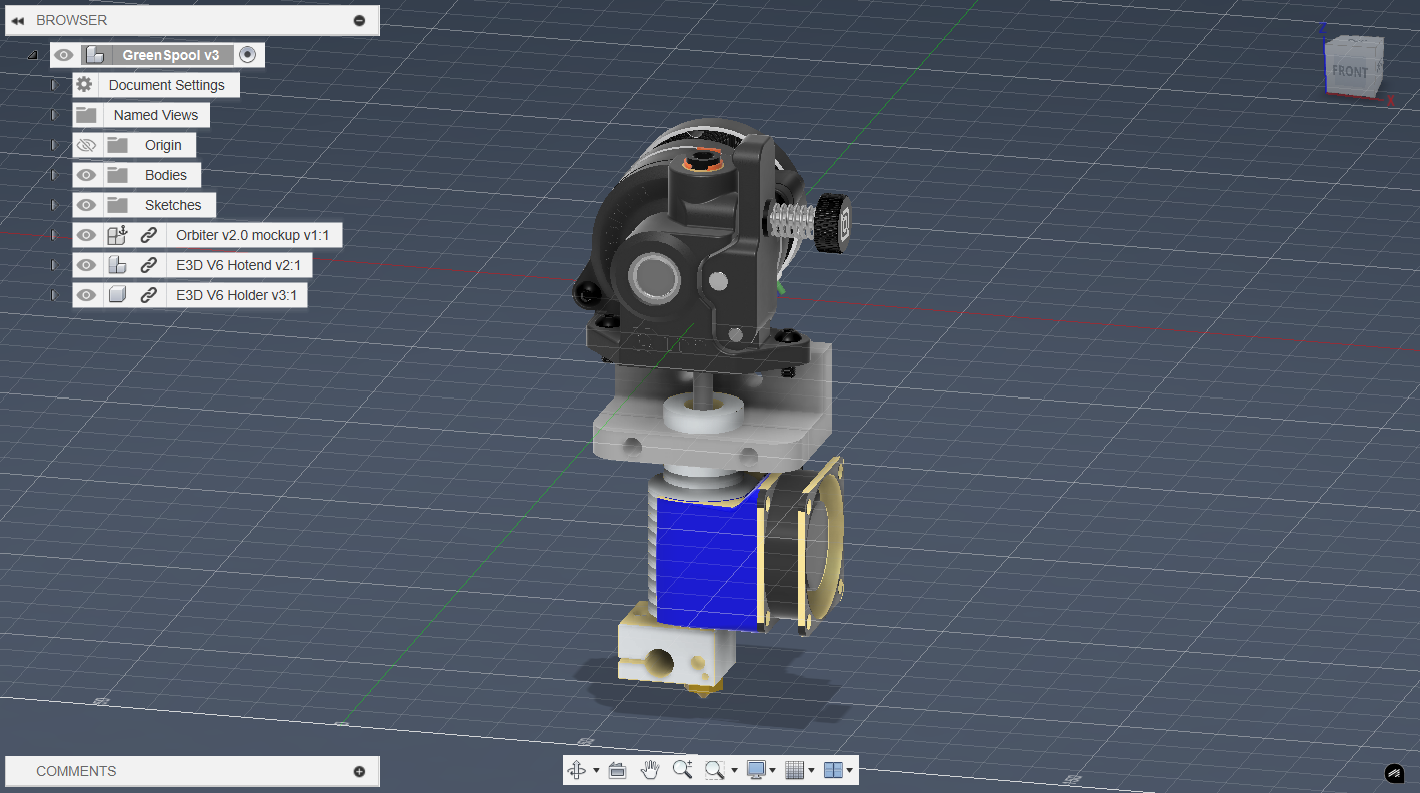Click the Sketches folder icon

118,205
